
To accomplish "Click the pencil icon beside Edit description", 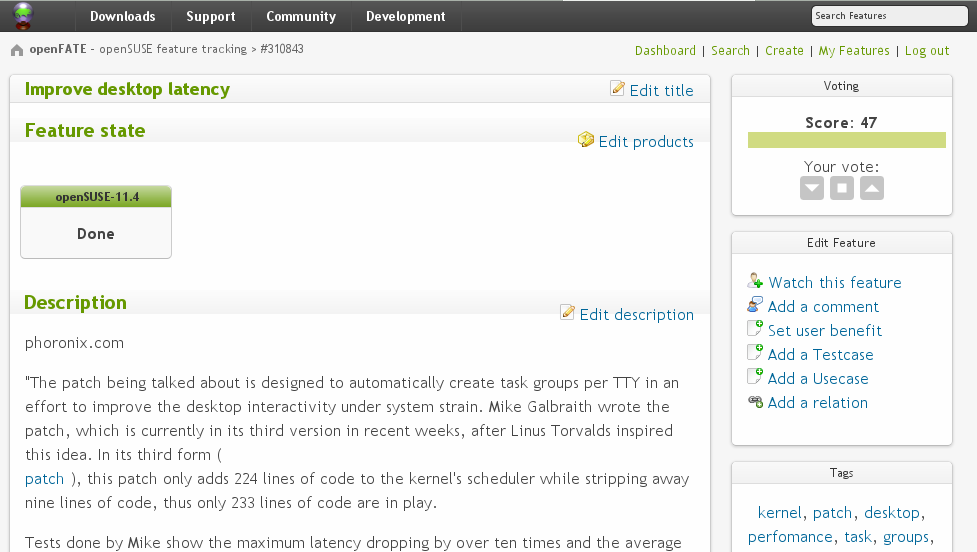I will coord(567,312).
